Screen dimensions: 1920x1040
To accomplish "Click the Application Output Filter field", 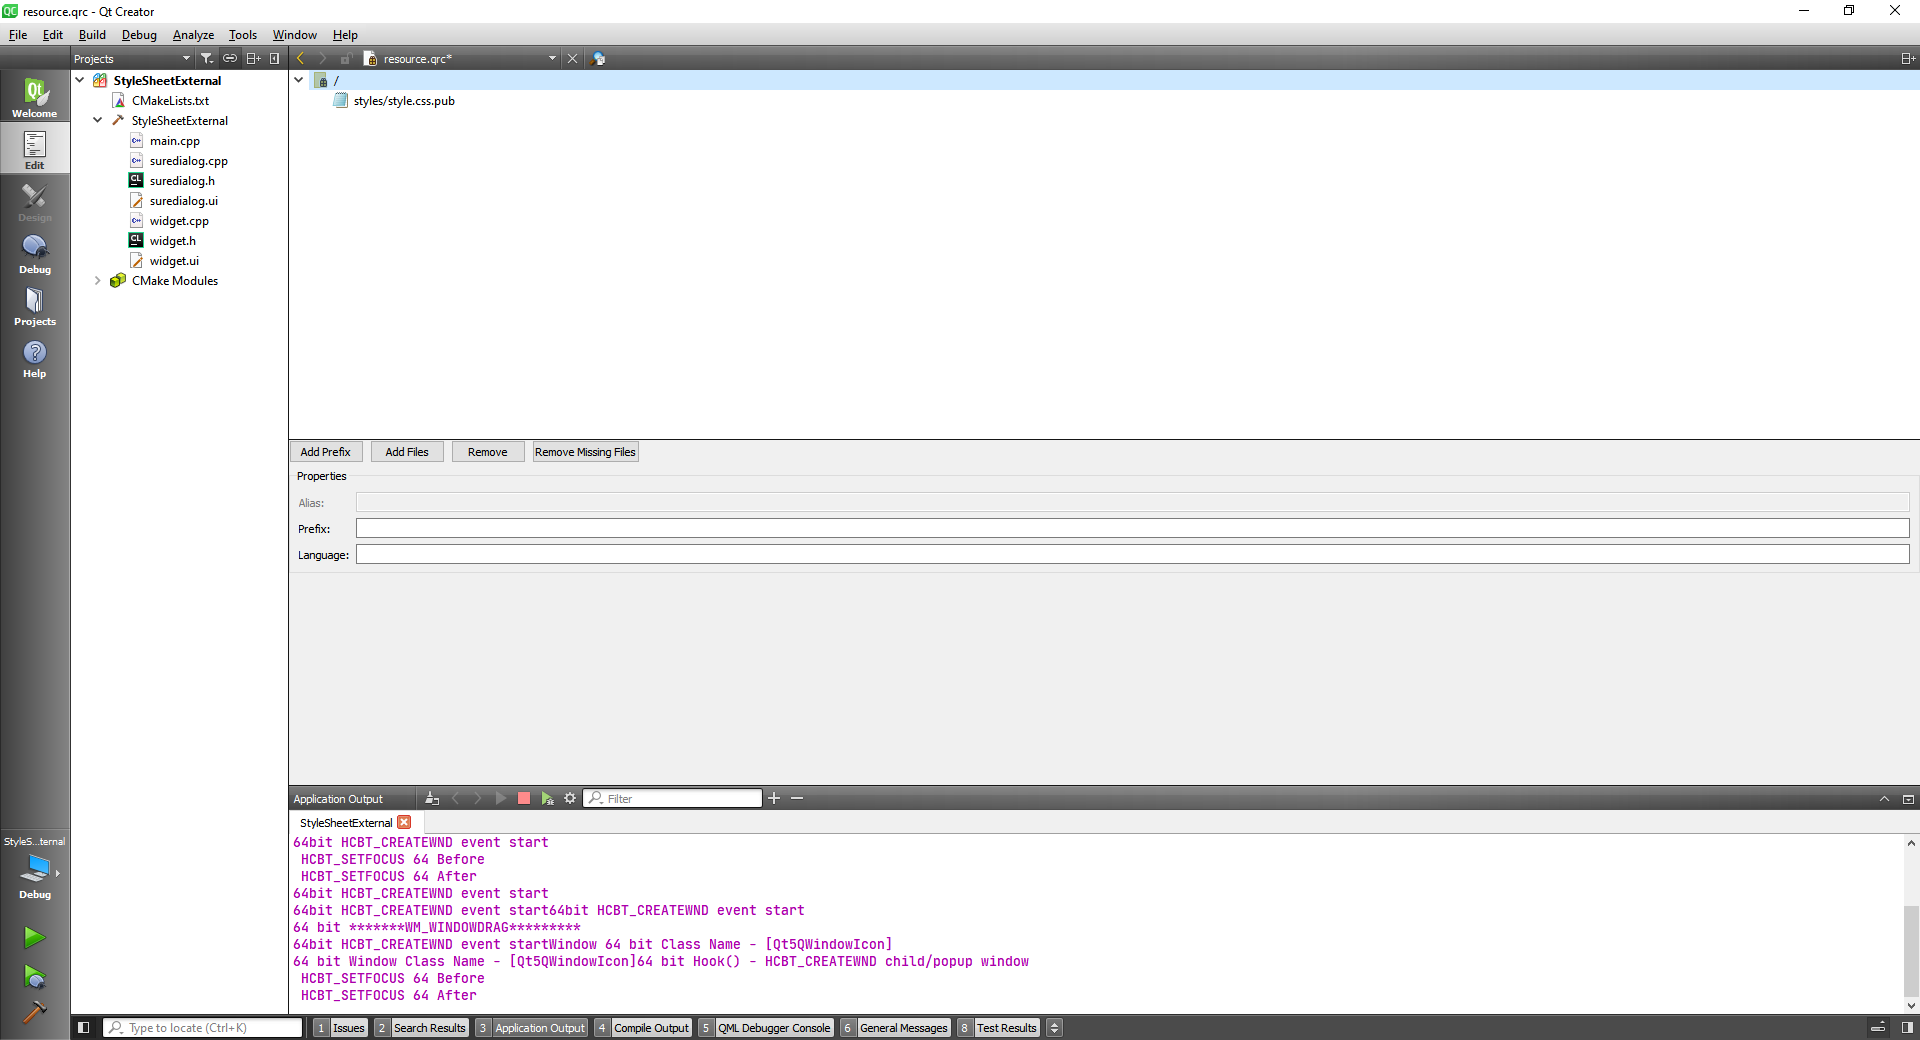I will [673, 798].
